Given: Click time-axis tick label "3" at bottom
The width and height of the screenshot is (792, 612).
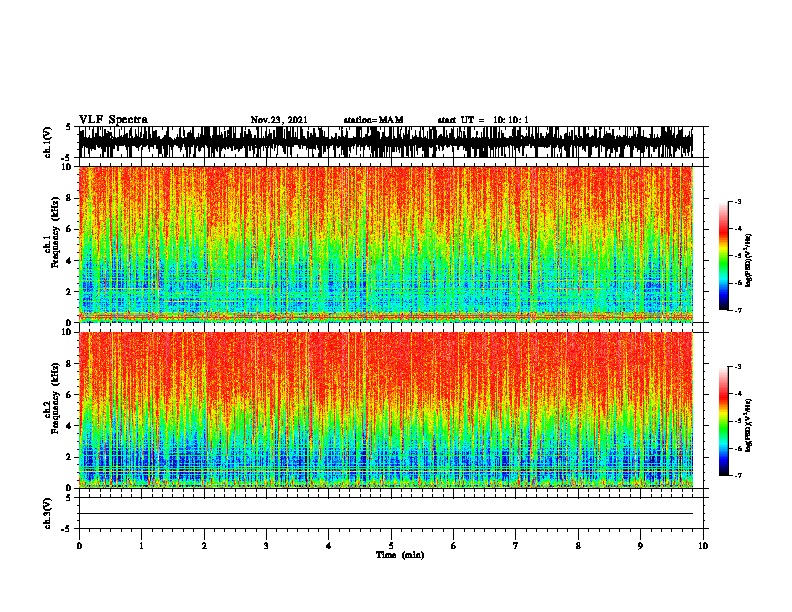Looking at the screenshot, I should pos(266,546).
